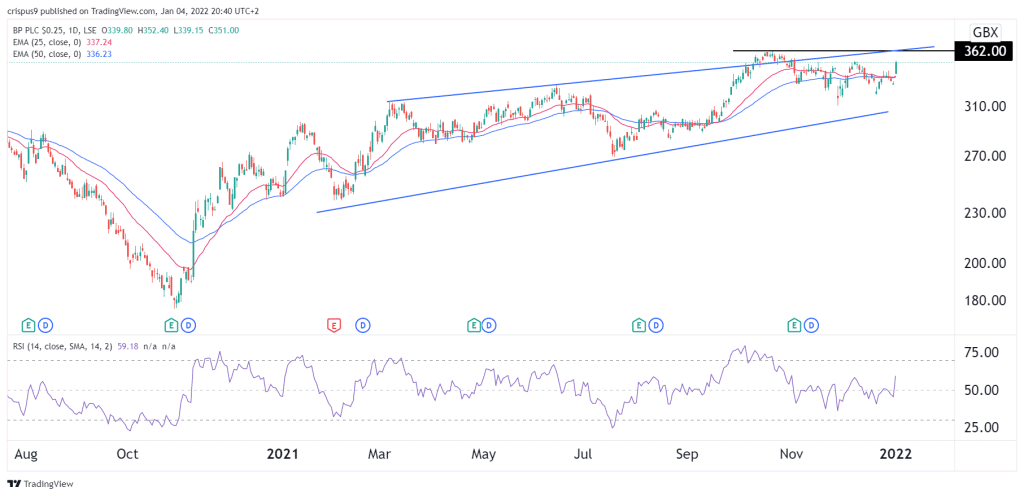Viewport: 1024px width, 496px height.
Task: Click the 2021 date axis label
Action: click(284, 454)
